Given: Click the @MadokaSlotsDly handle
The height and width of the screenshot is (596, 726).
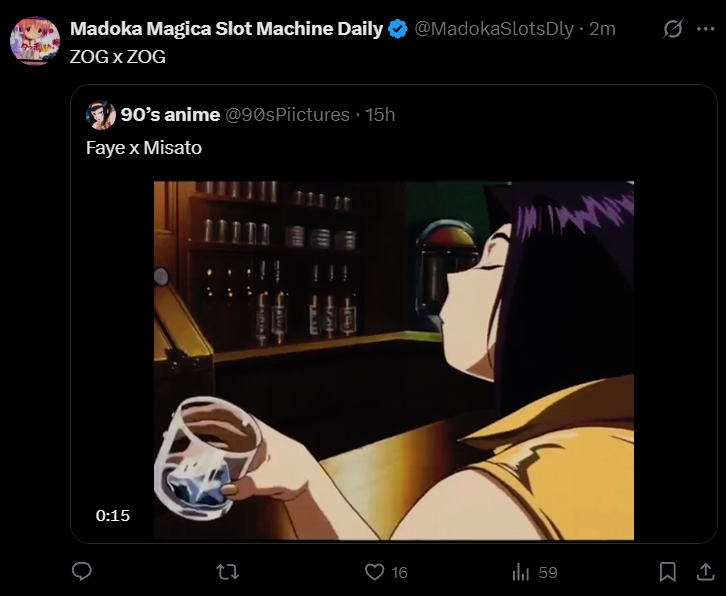Looking at the screenshot, I should click(494, 29).
